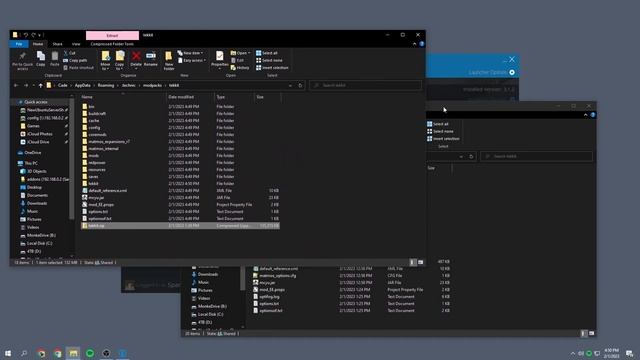Viewport: 640px width, 360px height.
Task: Open the Help icon in front window
Action: pos(422,44)
